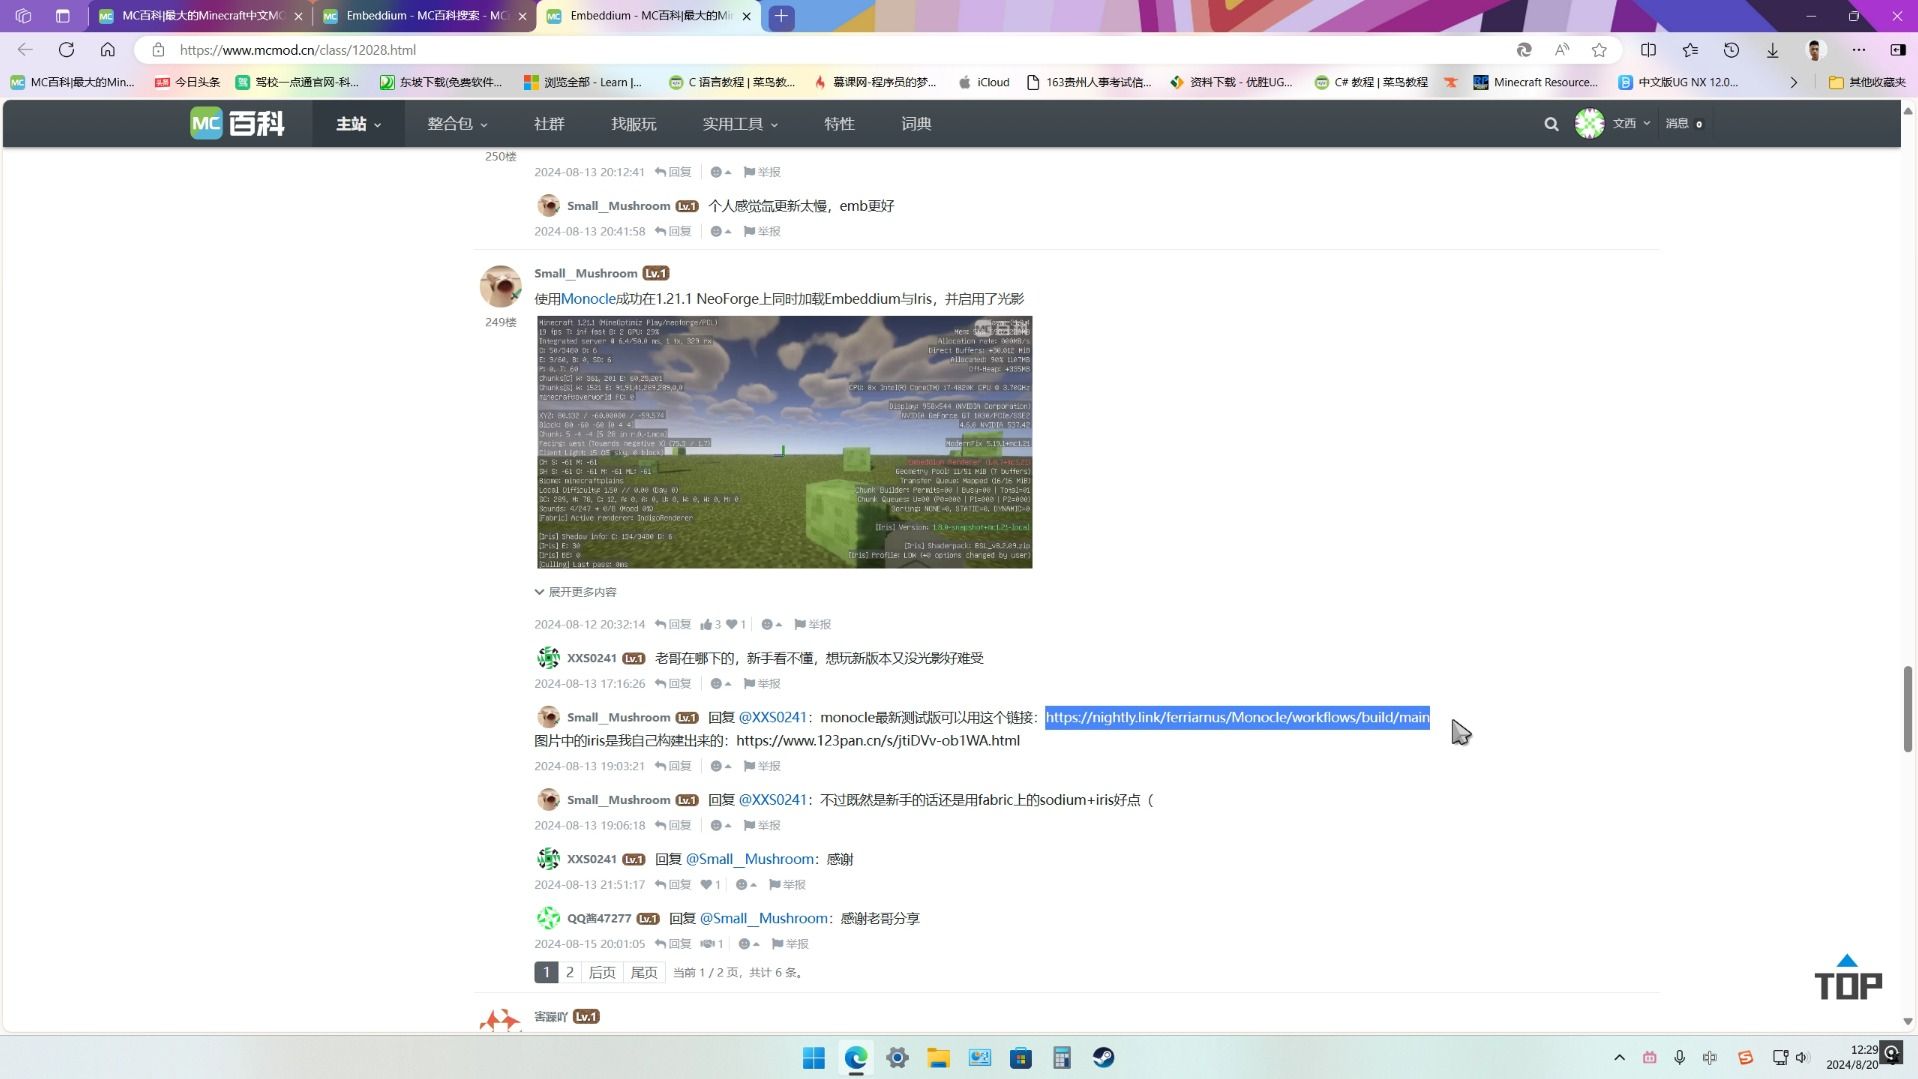Open Small__Mushroom profile avatar at floor 249
Screen dimensions: 1918x1079
500,286
